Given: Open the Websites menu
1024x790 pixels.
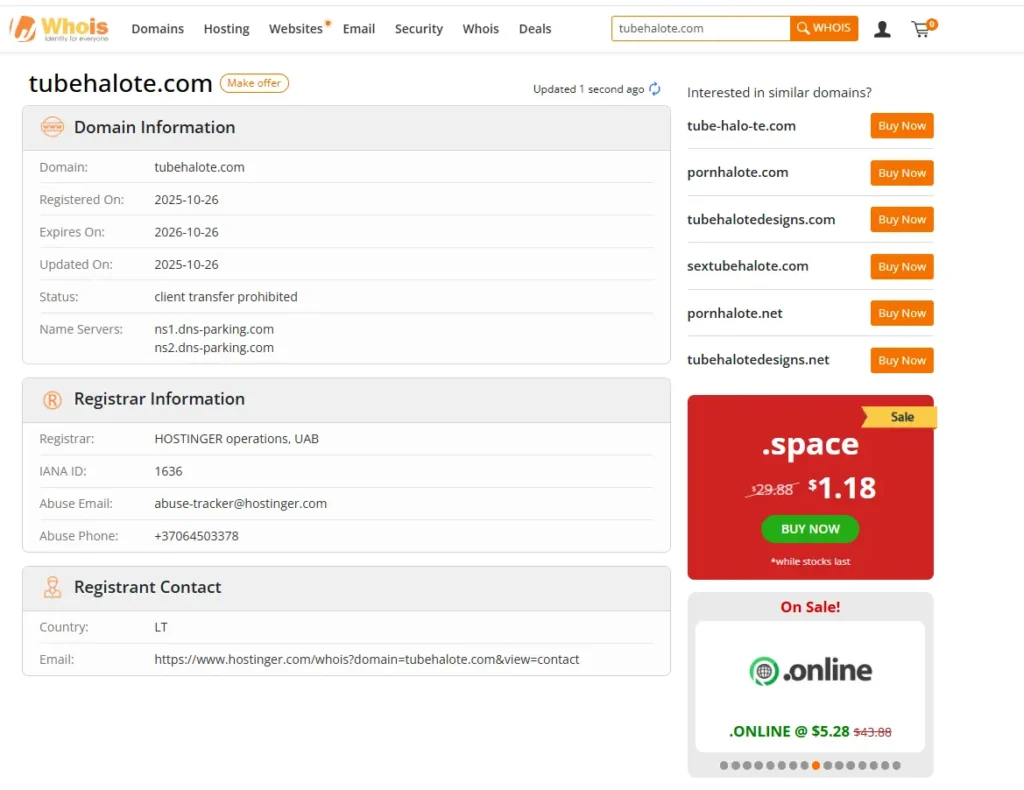Looking at the screenshot, I should (x=296, y=29).
